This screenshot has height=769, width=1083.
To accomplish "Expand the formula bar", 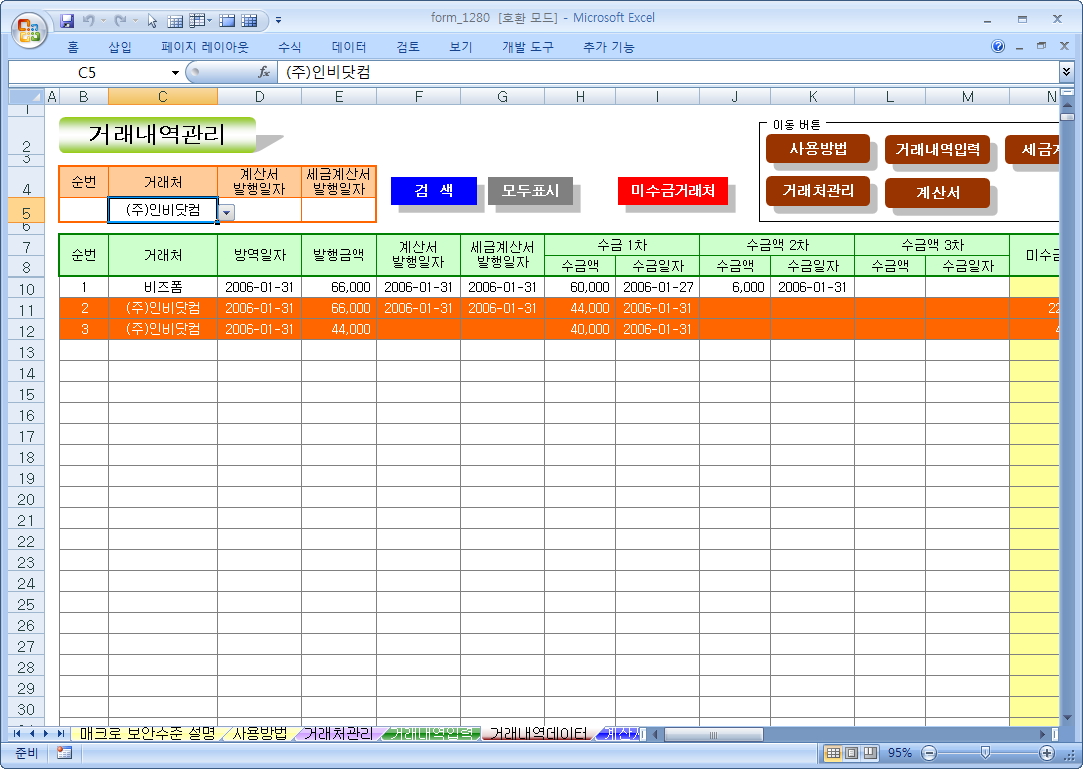I will pyautogui.click(x=1066, y=72).
